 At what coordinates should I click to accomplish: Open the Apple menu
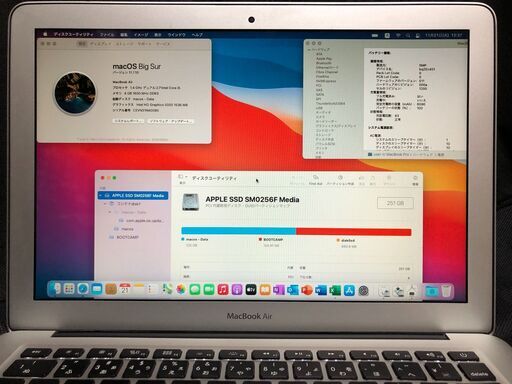click(45, 34)
